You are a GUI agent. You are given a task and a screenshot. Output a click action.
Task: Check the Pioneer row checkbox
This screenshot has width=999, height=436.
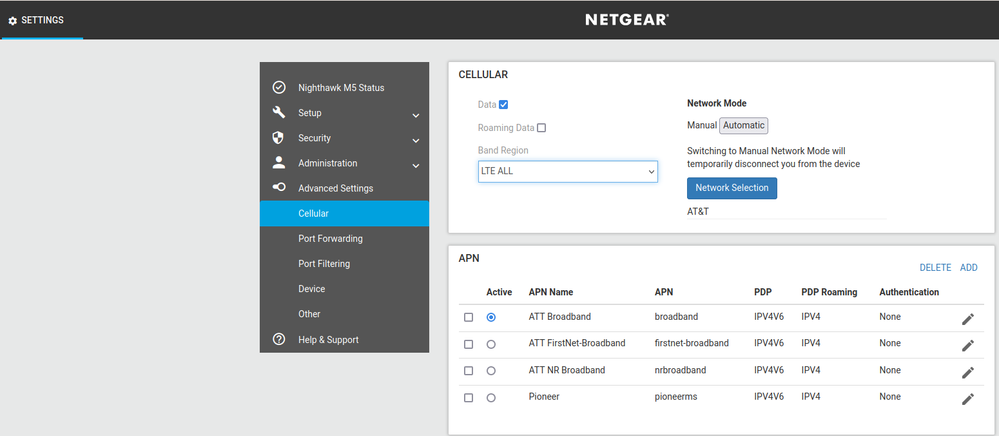468,398
